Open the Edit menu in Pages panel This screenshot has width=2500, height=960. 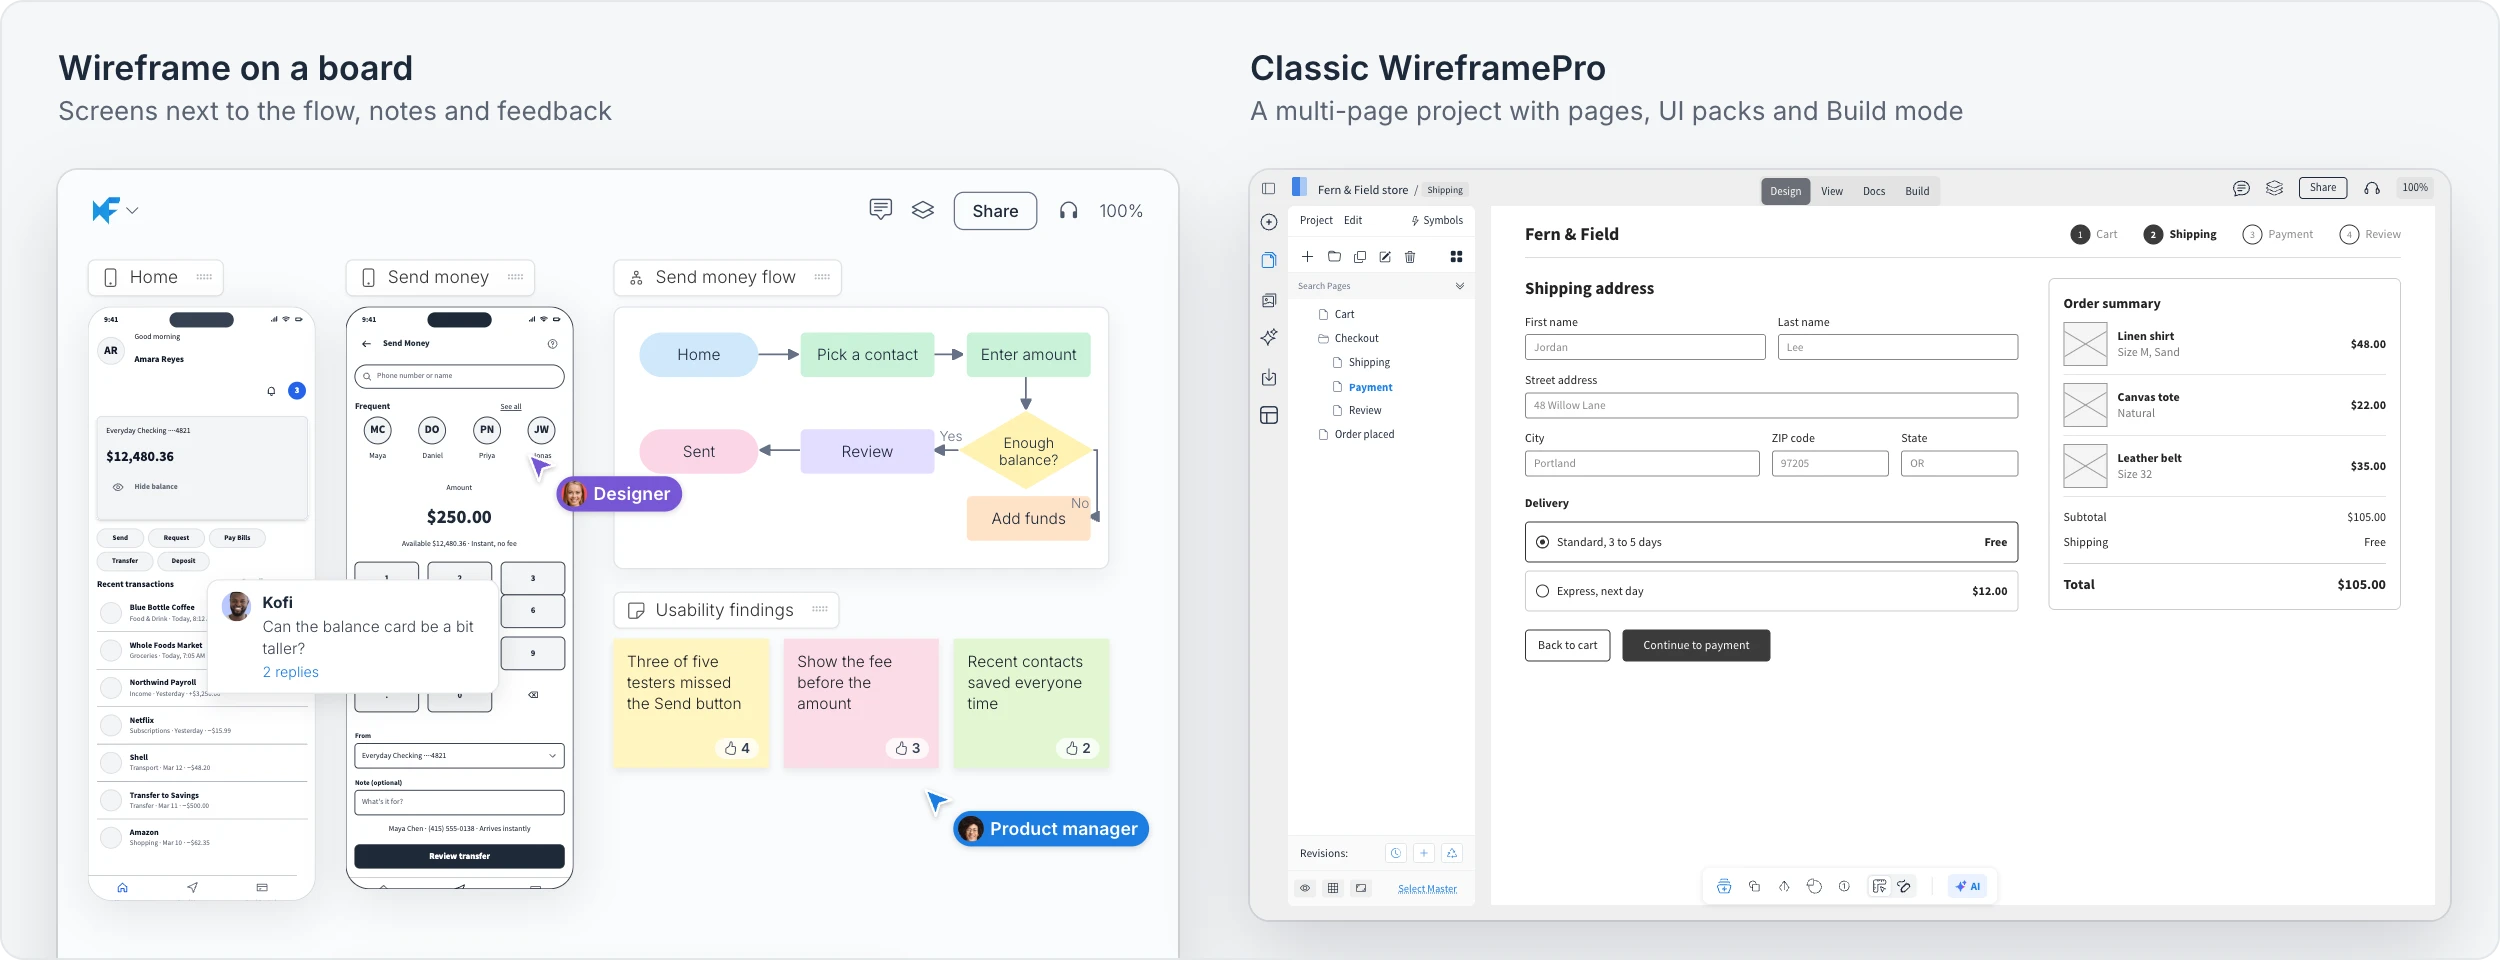coord(1353,220)
